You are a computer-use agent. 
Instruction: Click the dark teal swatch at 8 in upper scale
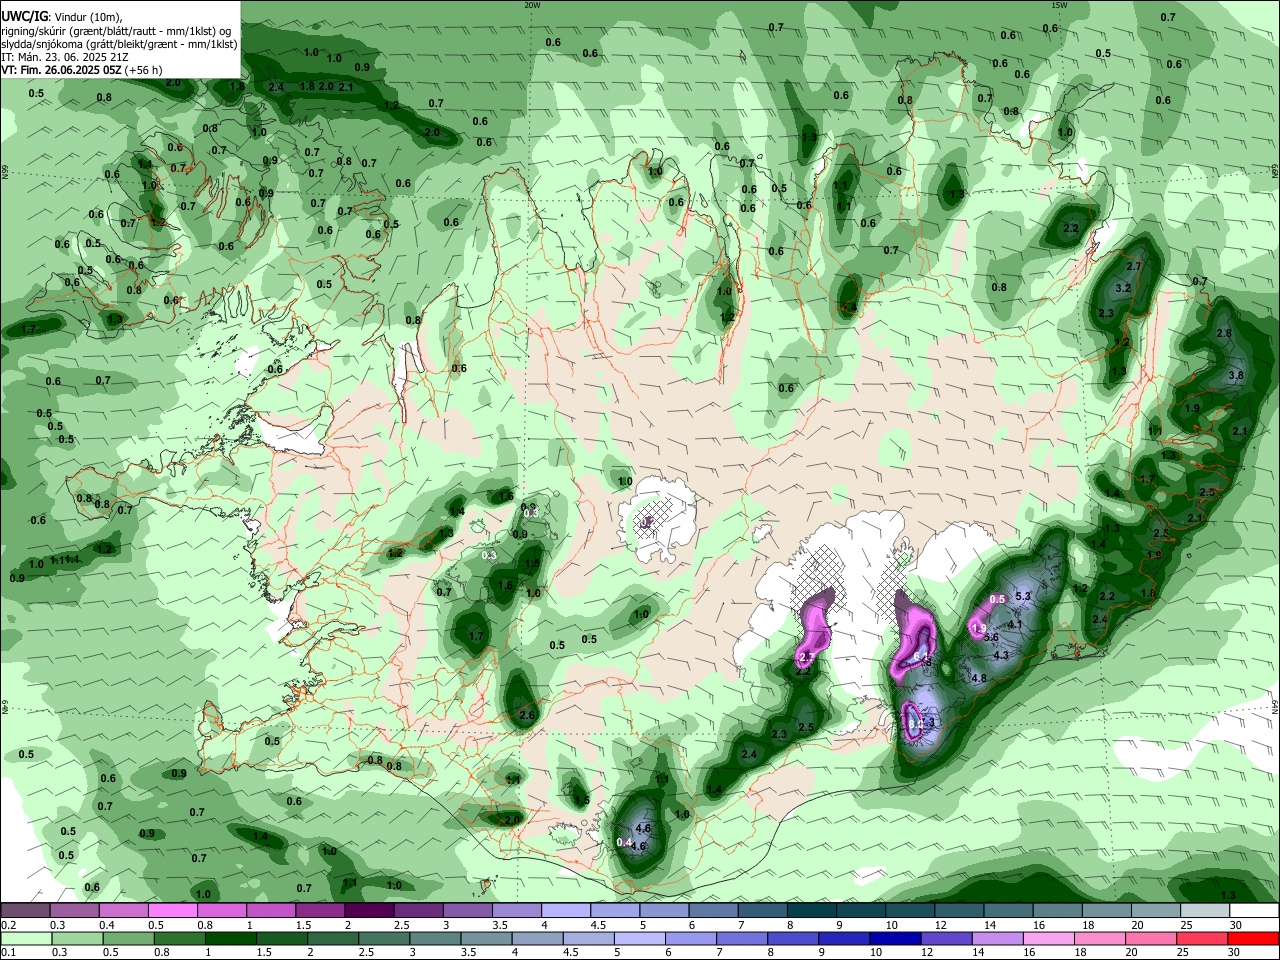[x=811, y=910]
